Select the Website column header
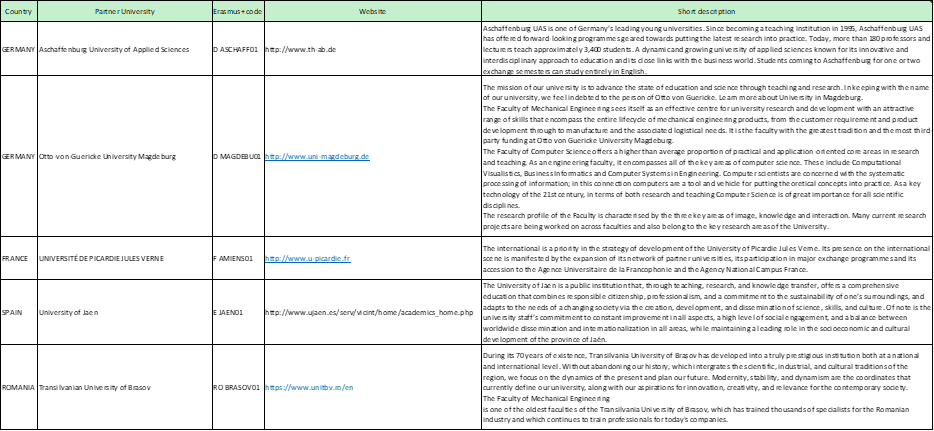This screenshot has width=934, height=431. tap(372, 11)
